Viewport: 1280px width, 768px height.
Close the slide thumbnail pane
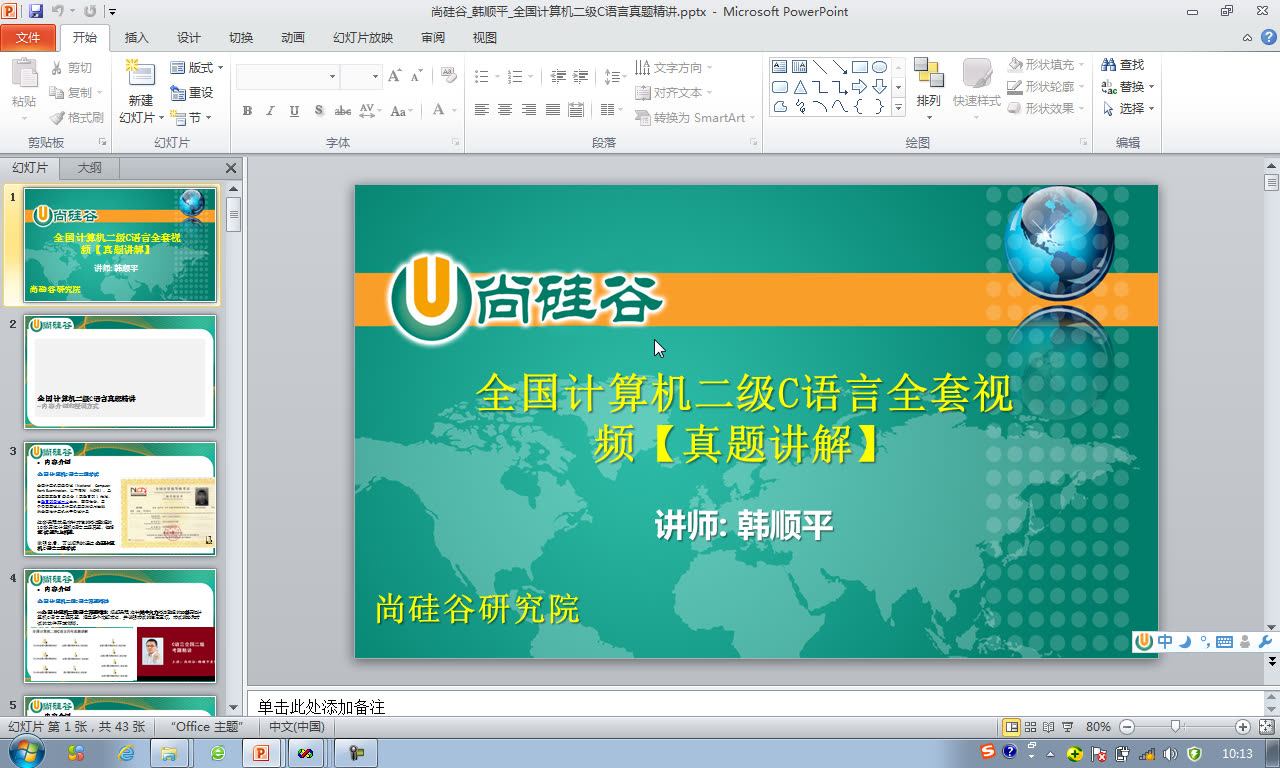(x=231, y=168)
